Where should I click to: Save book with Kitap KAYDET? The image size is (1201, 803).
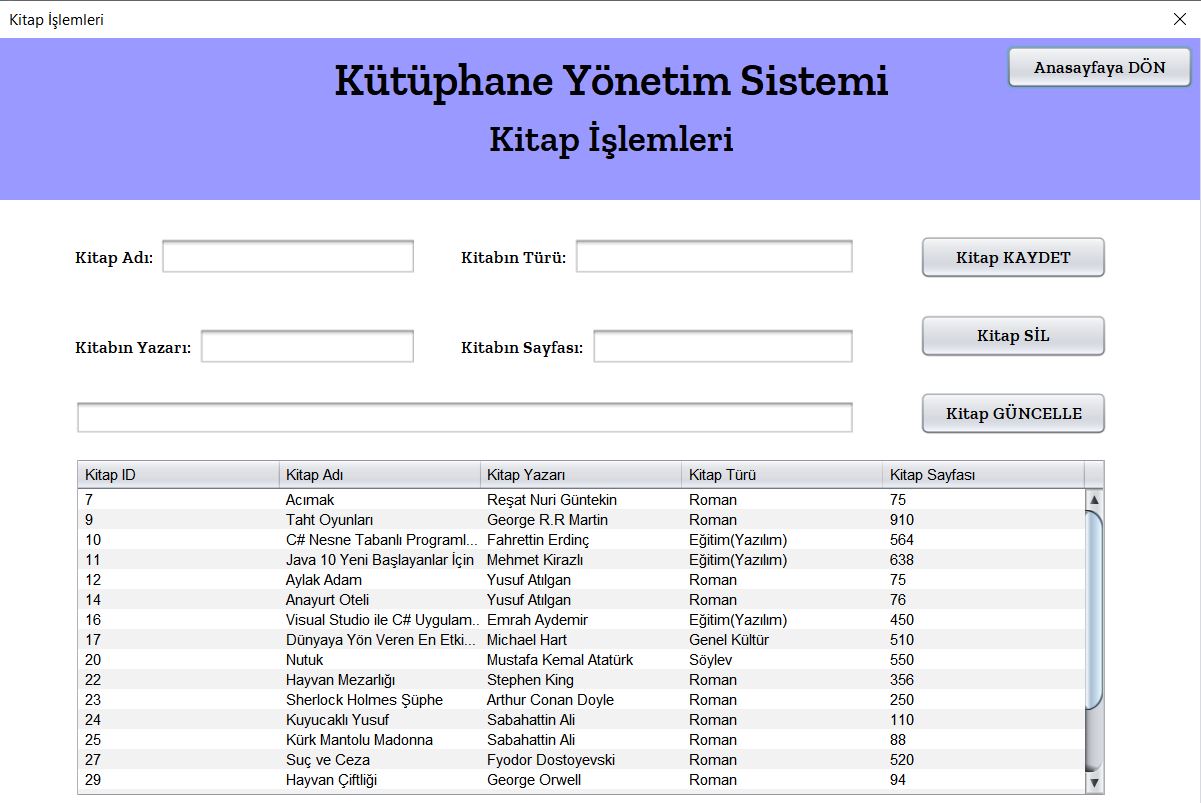click(1013, 257)
